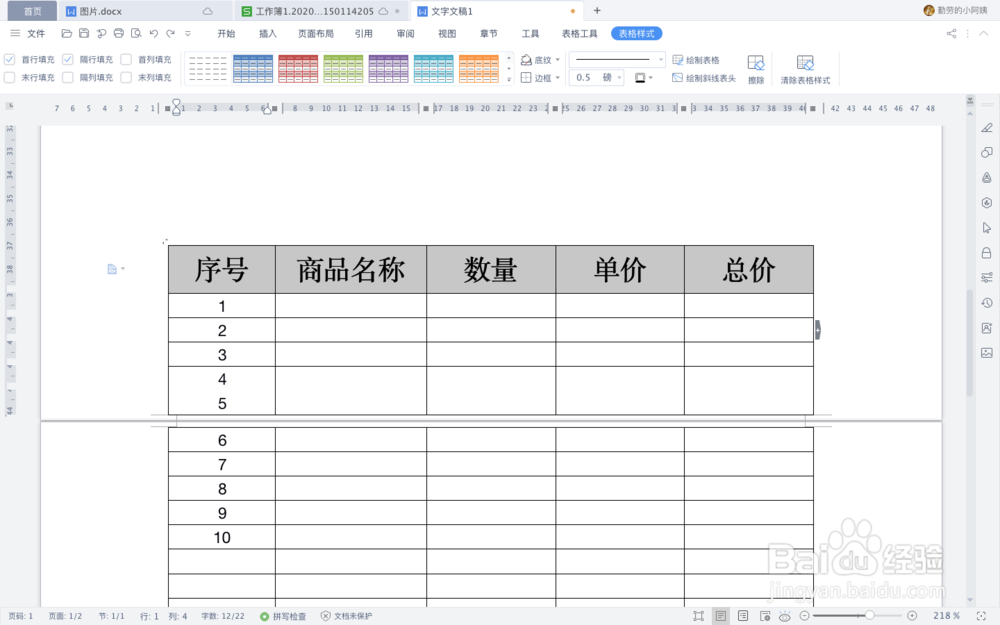Disable the 隔行填充 option
Screen dimensions: 1000x625
[66, 58]
